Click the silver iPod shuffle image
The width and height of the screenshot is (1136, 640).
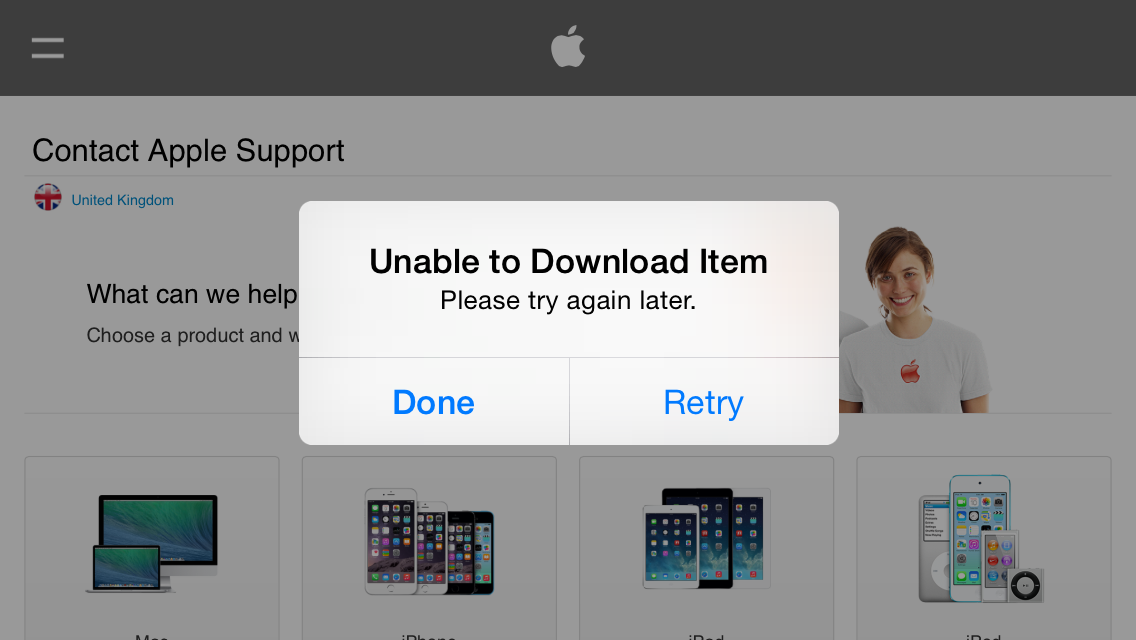coord(1026,585)
